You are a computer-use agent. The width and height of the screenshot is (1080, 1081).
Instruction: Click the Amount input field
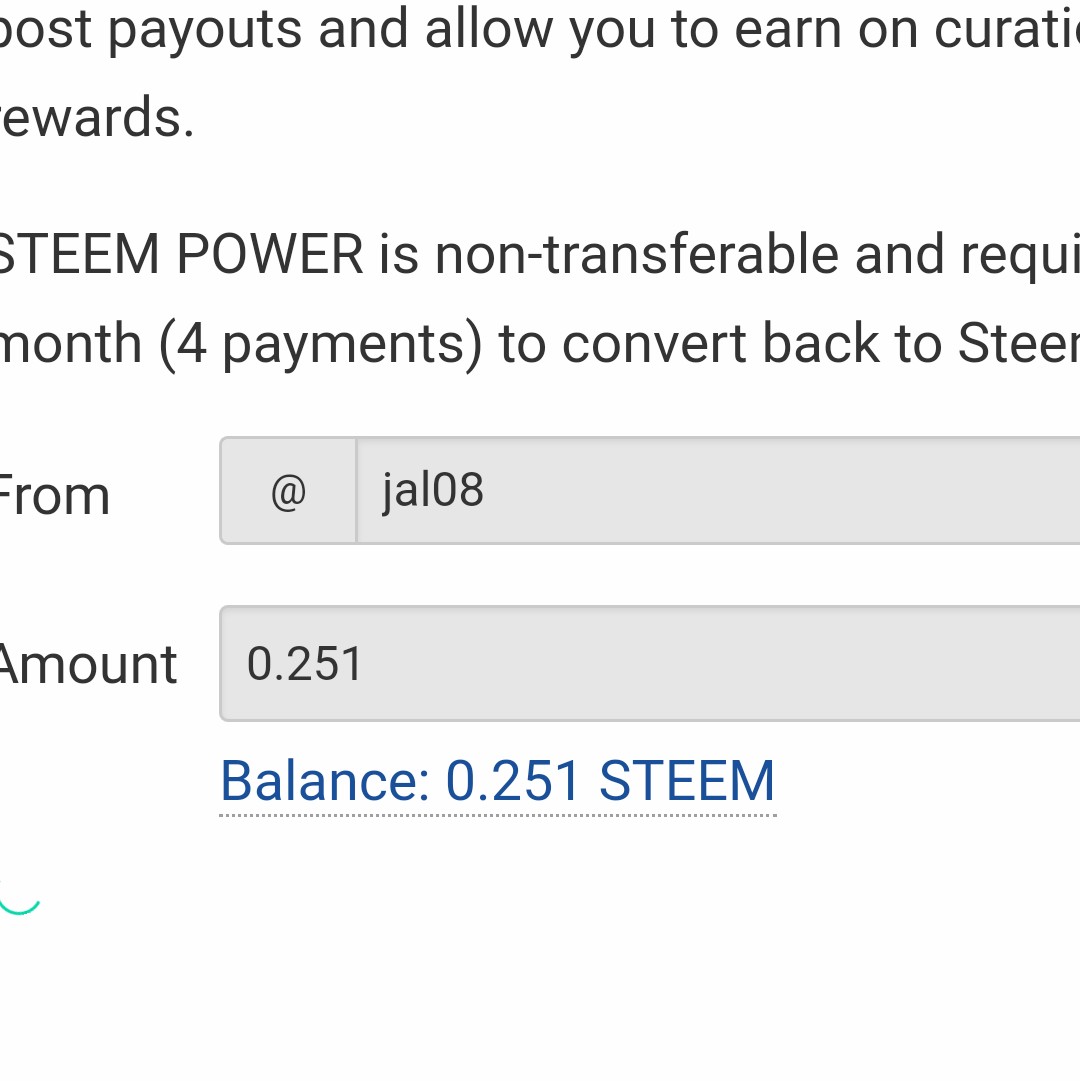click(650, 664)
